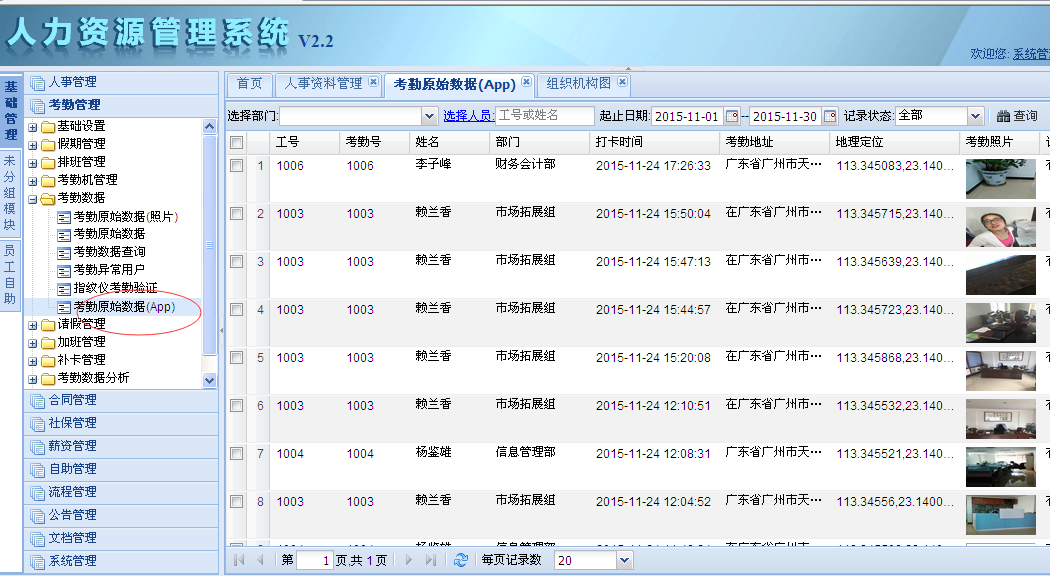1050x577 pixels.
Task: Open the 薪资管理 module panel
Action: click(x=121, y=446)
